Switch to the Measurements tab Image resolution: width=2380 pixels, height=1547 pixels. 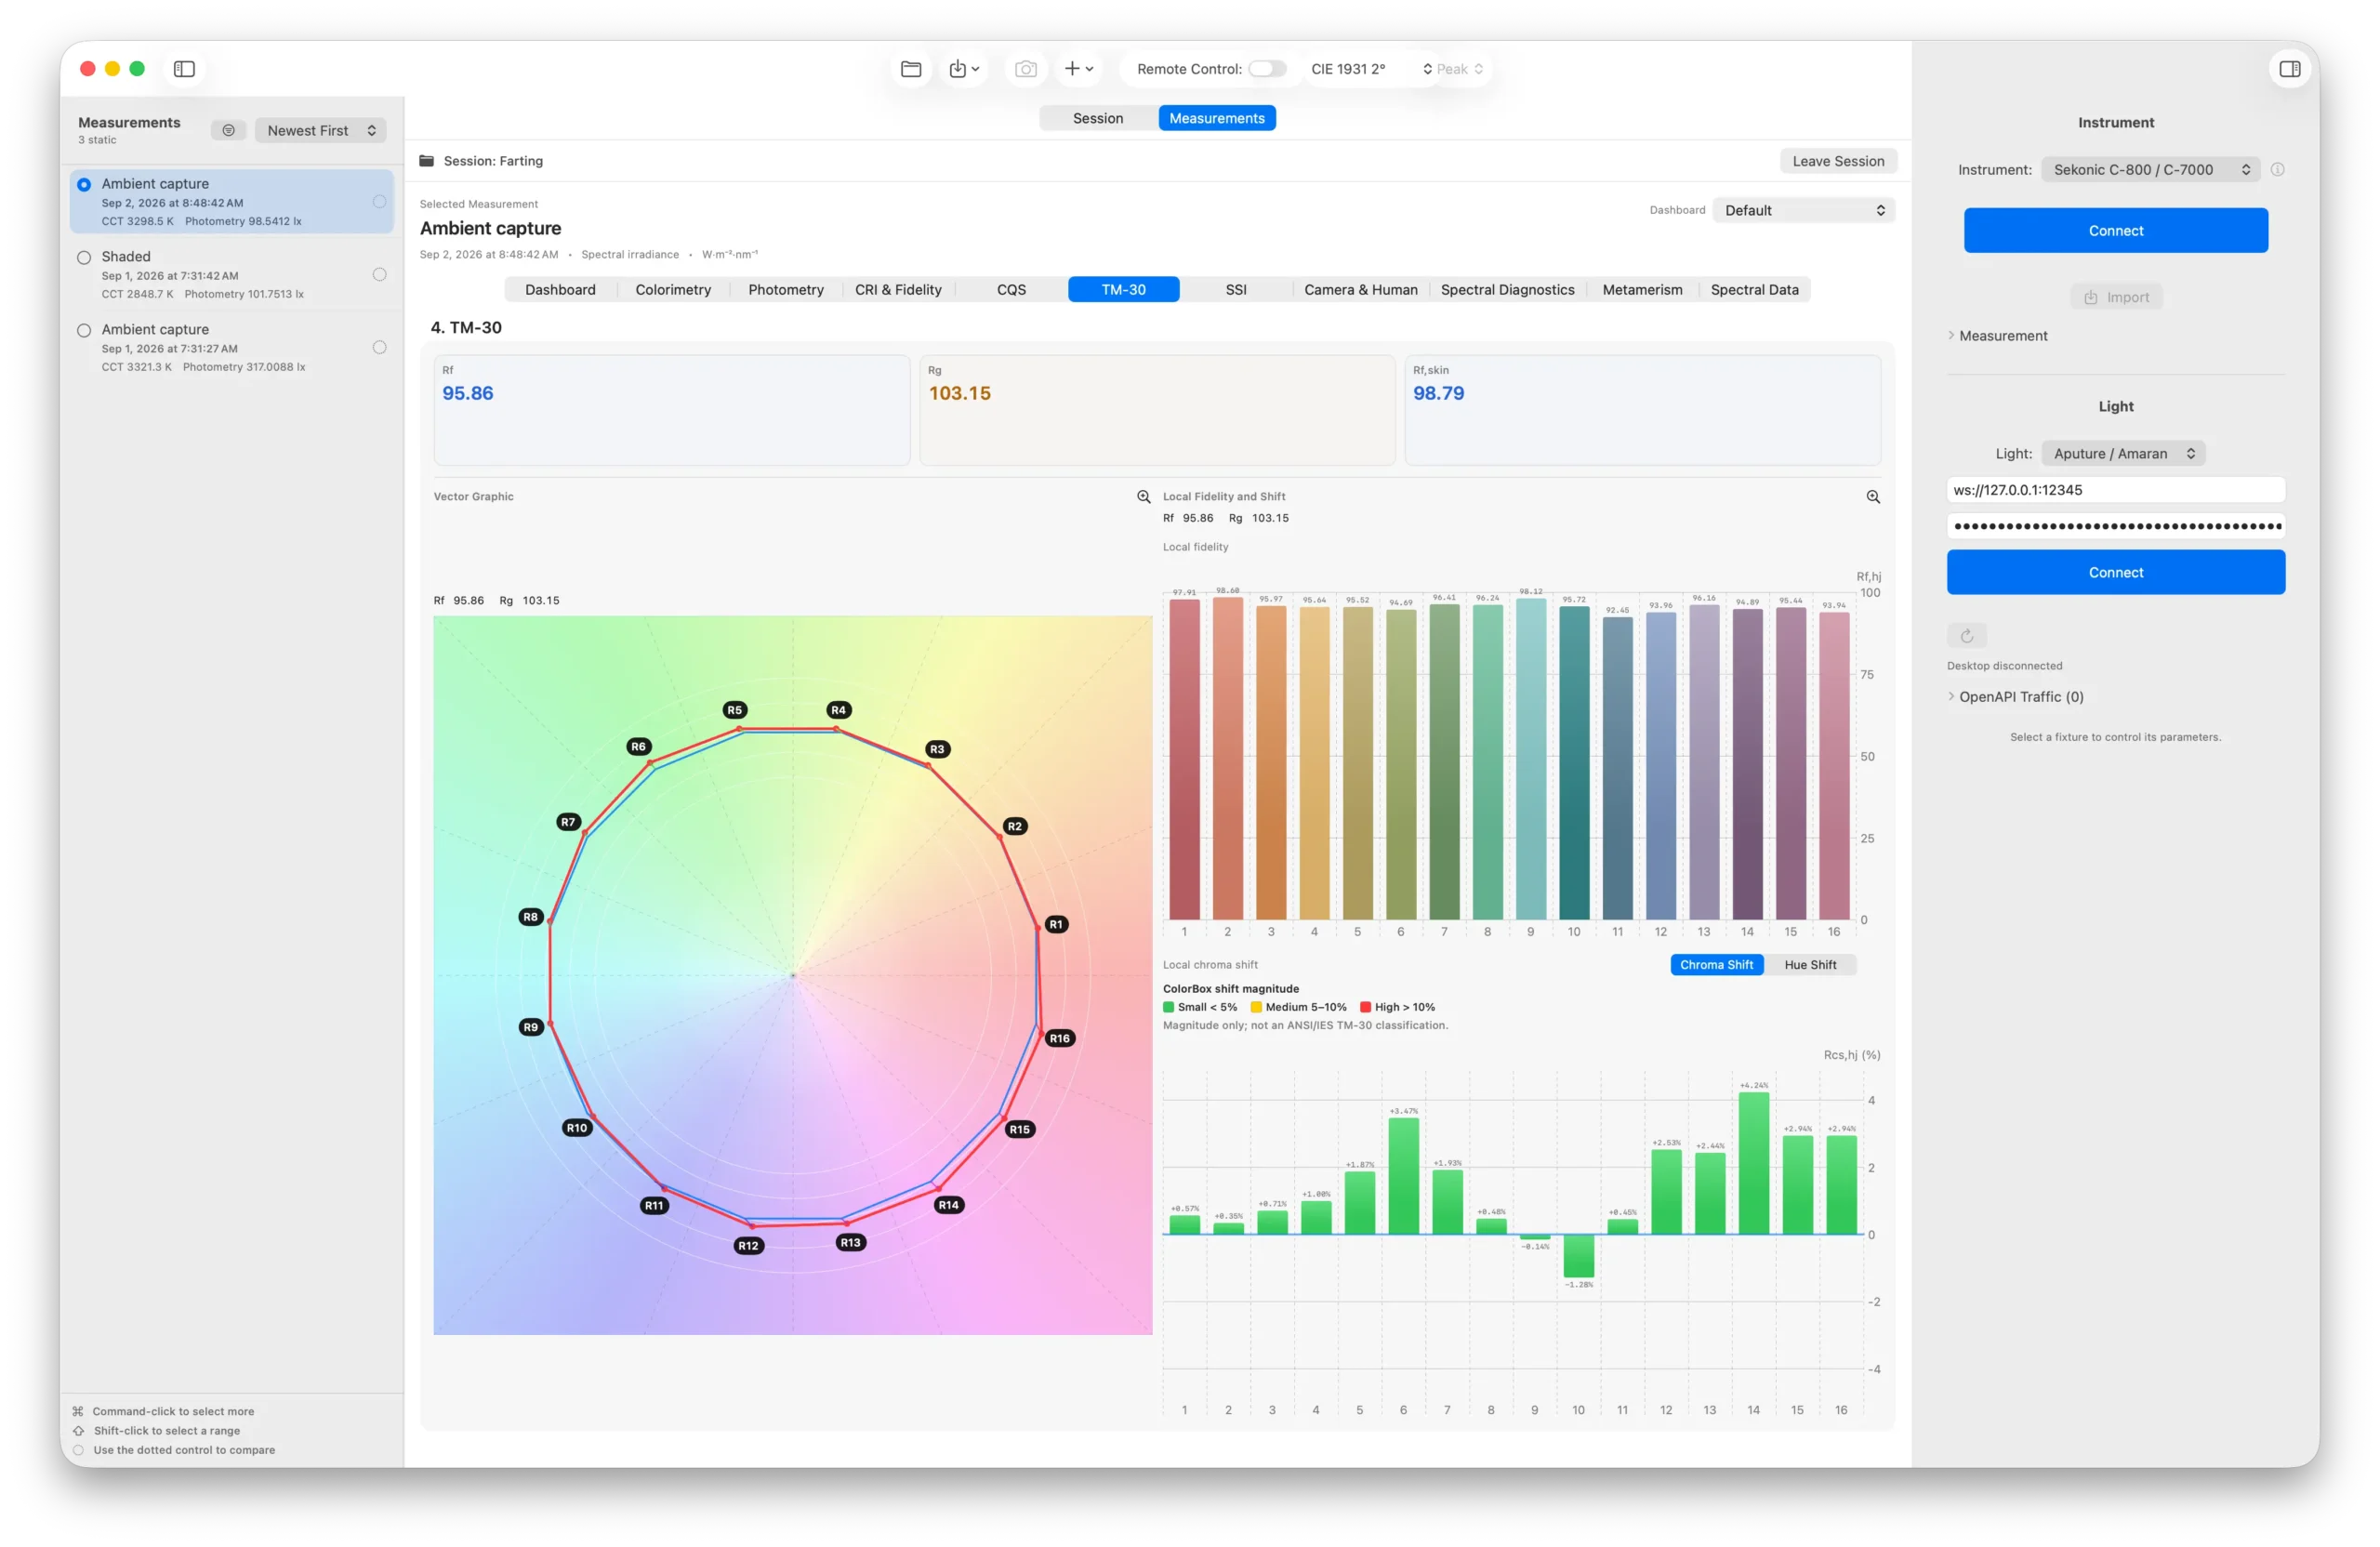[1216, 118]
